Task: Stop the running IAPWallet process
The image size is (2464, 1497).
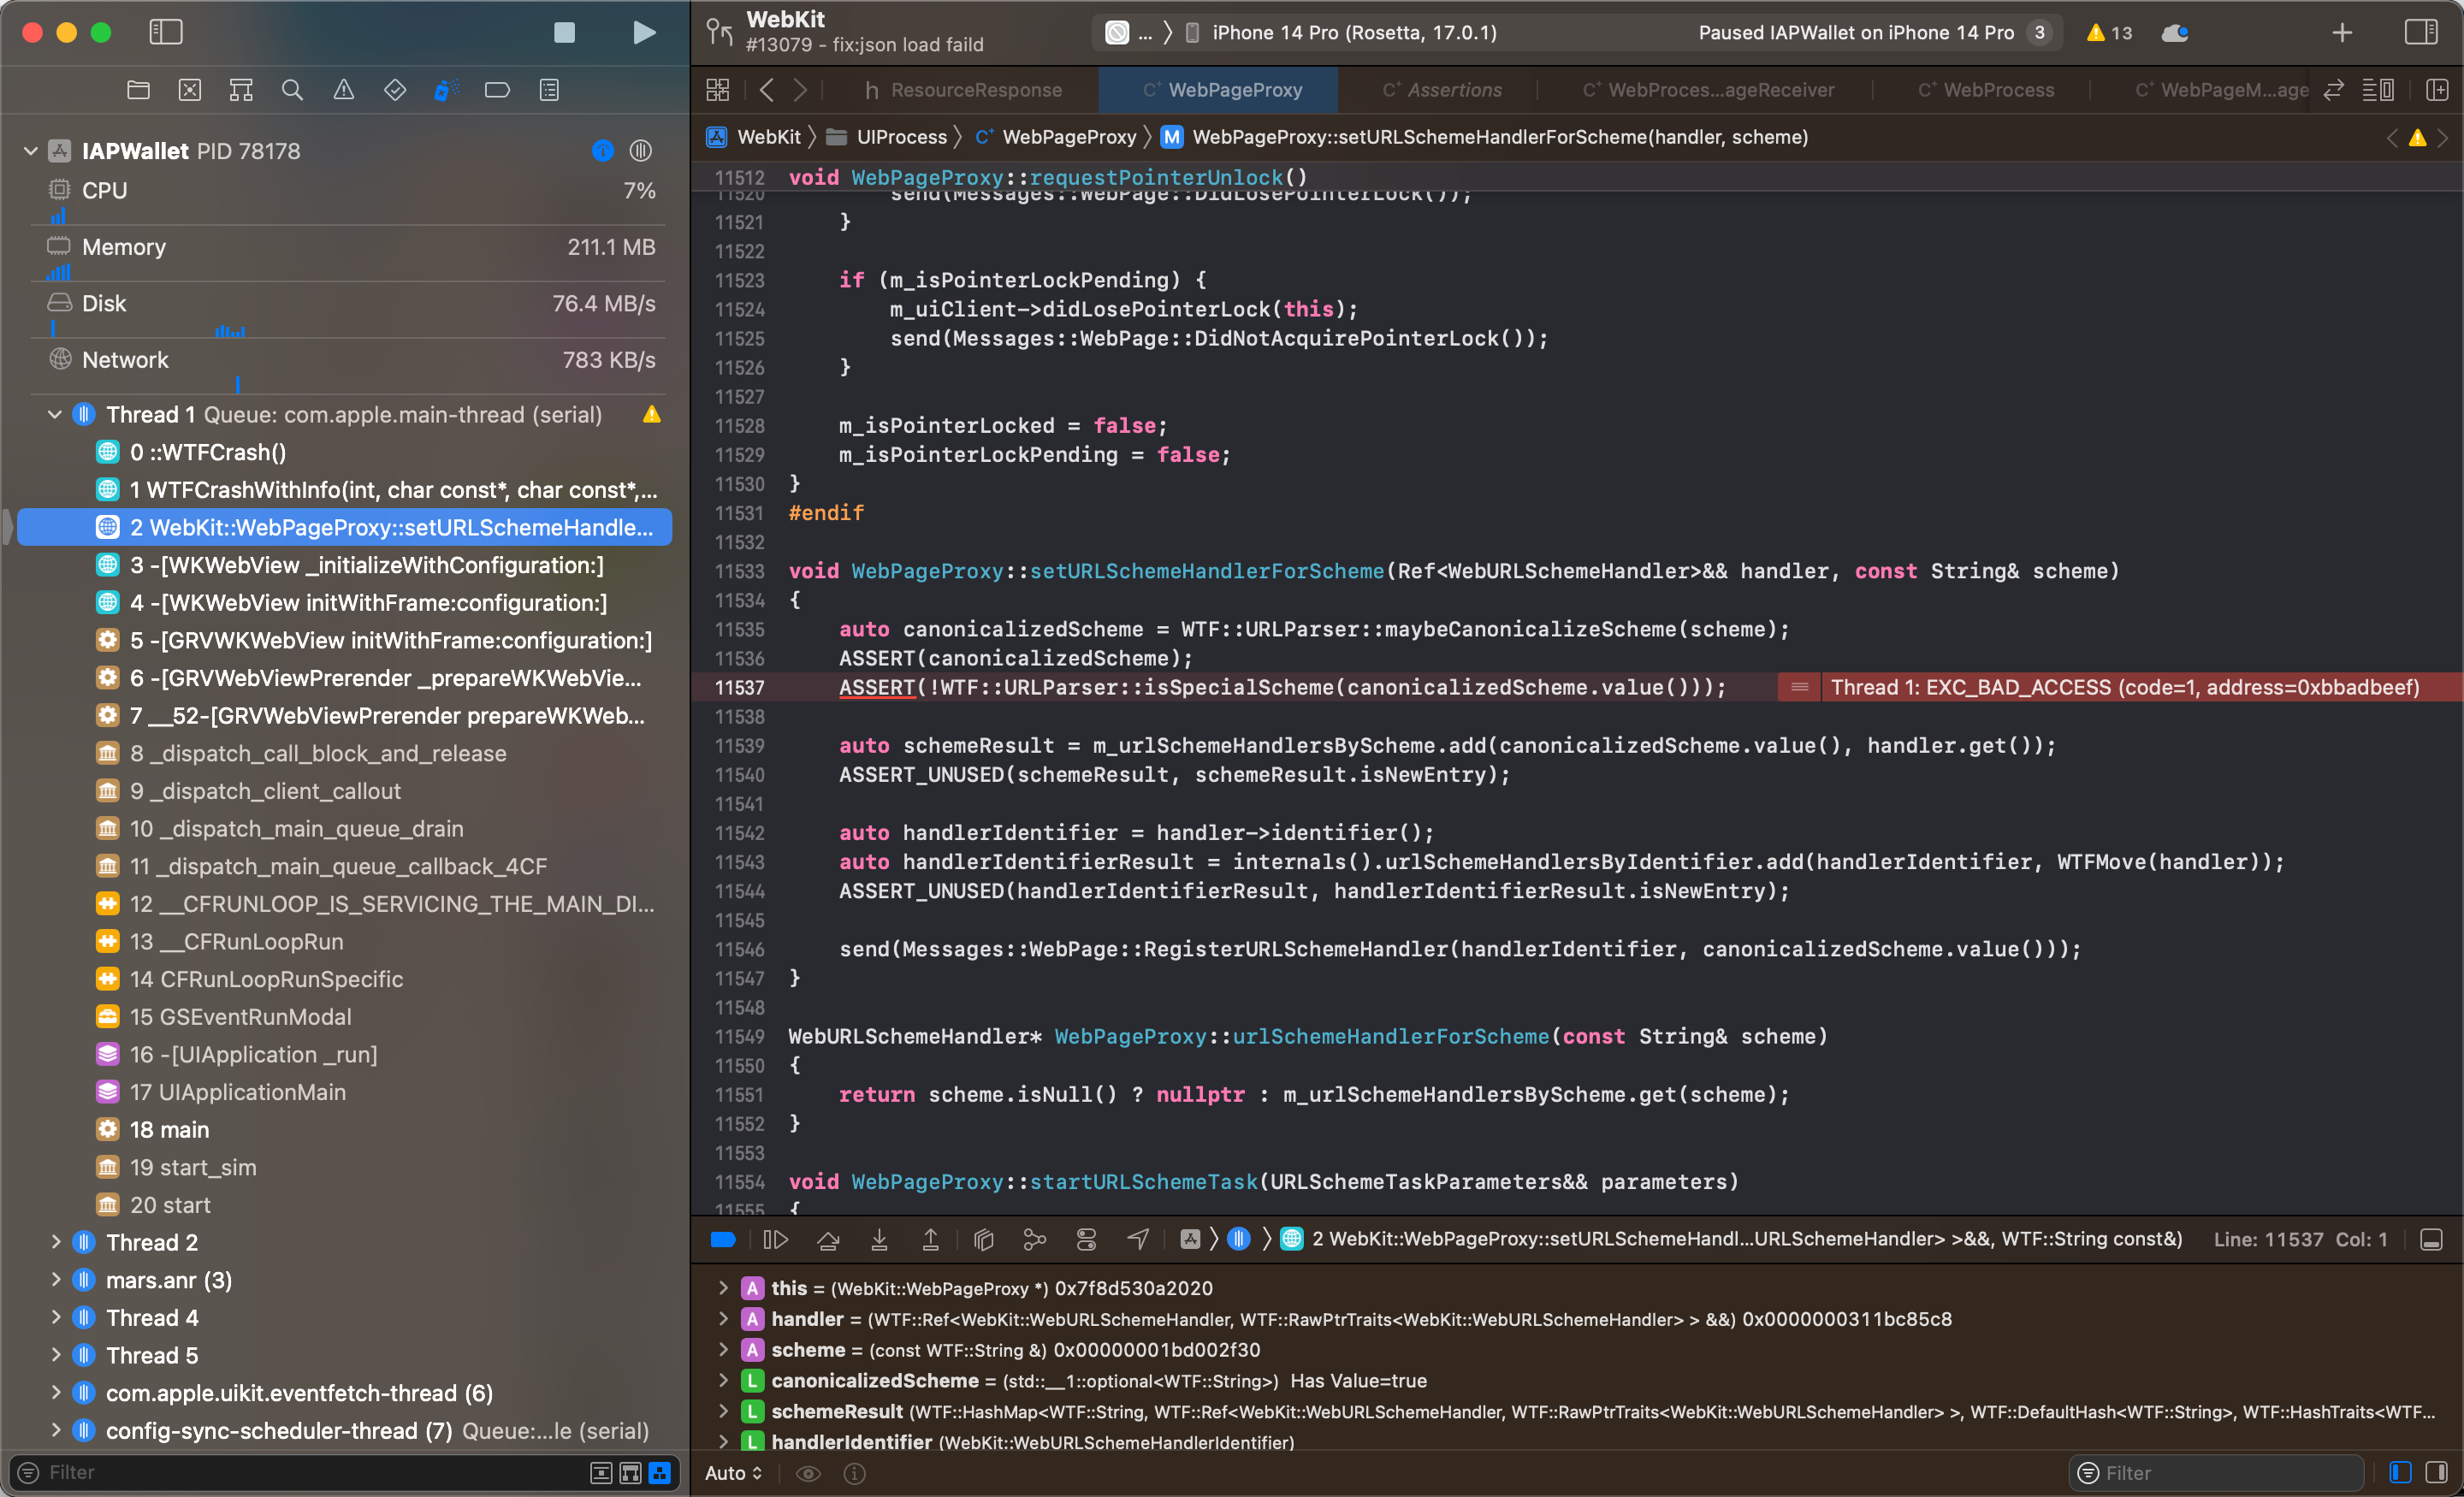Action: pyautogui.click(x=564, y=32)
